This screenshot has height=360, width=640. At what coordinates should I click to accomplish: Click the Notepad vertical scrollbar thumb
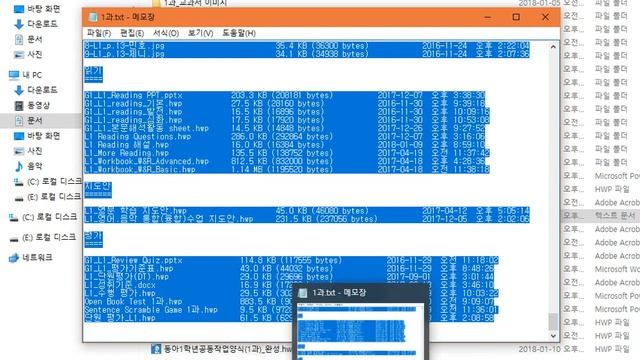tap(553, 321)
